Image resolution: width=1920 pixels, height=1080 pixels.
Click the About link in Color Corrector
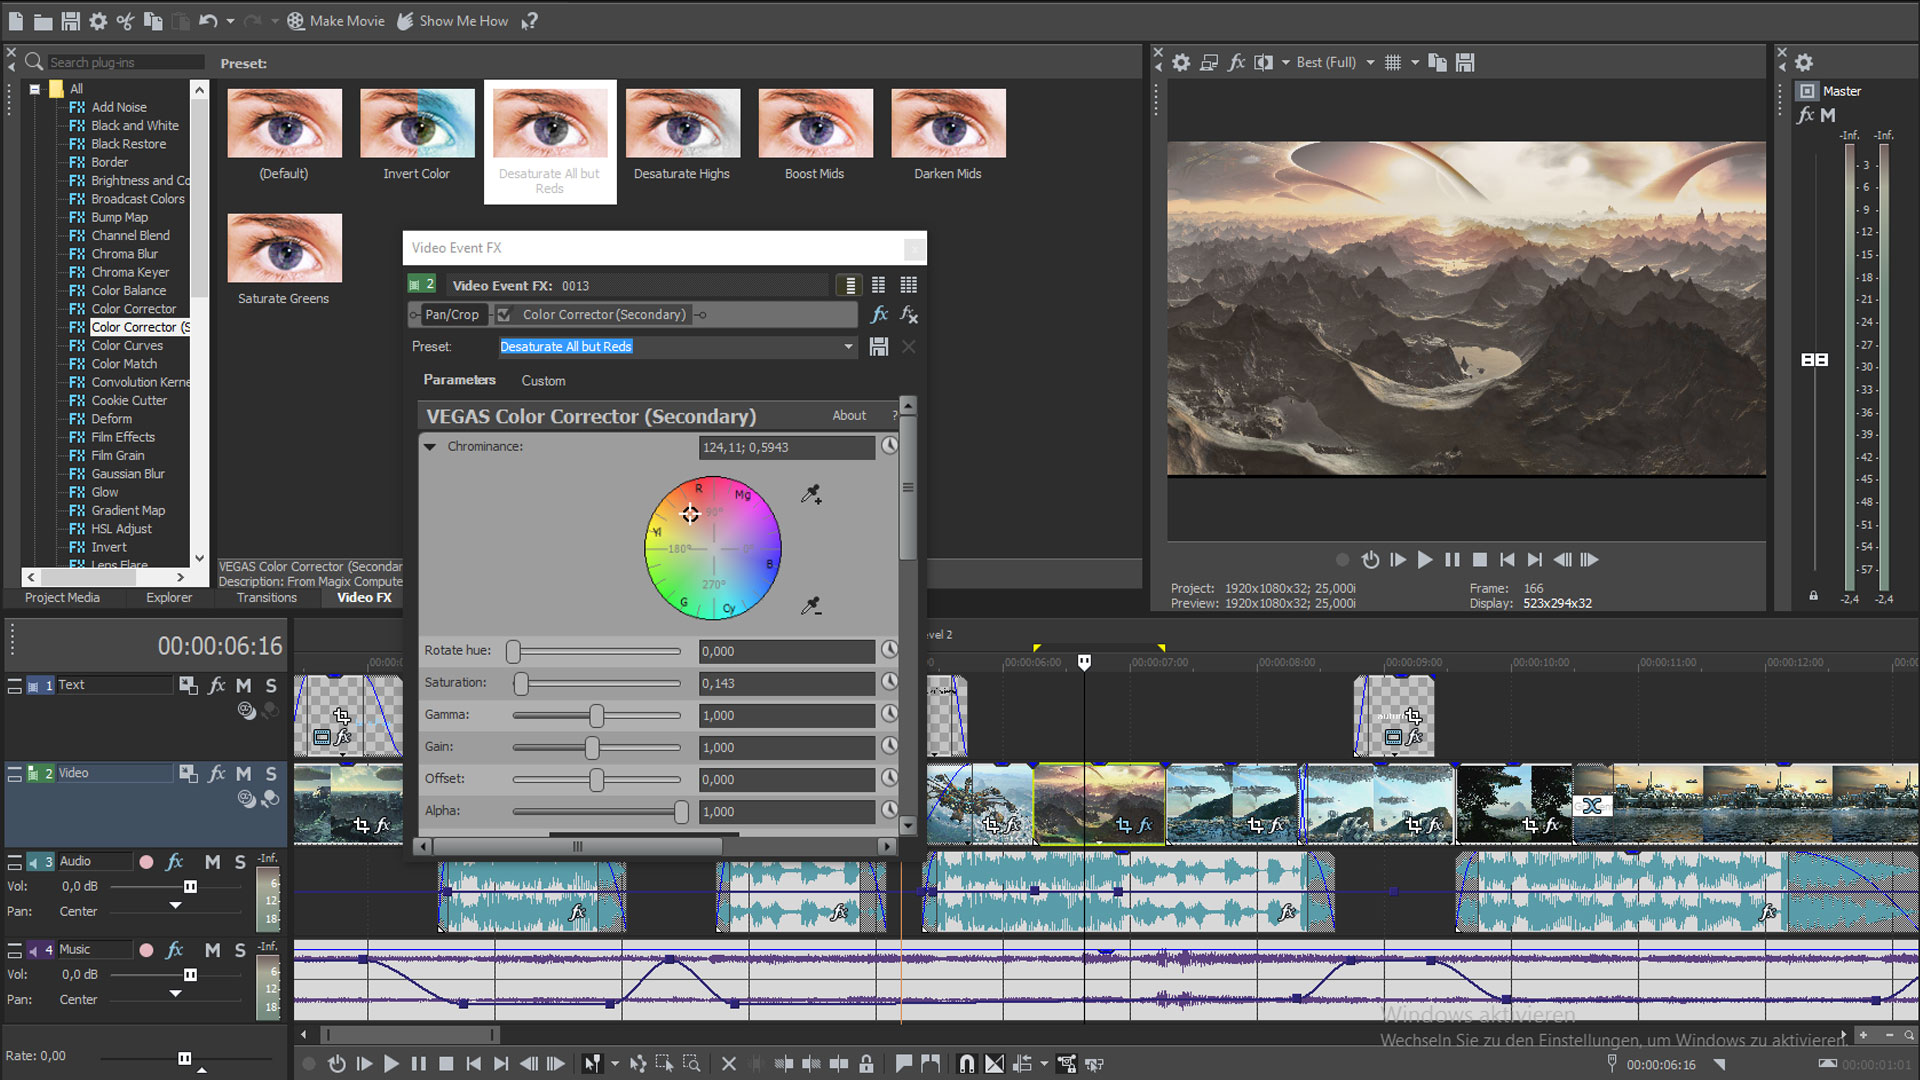[x=849, y=415]
